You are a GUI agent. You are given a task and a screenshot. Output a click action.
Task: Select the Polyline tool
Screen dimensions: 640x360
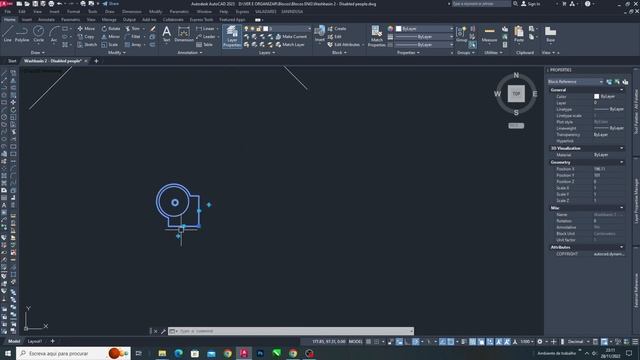coord(22,34)
